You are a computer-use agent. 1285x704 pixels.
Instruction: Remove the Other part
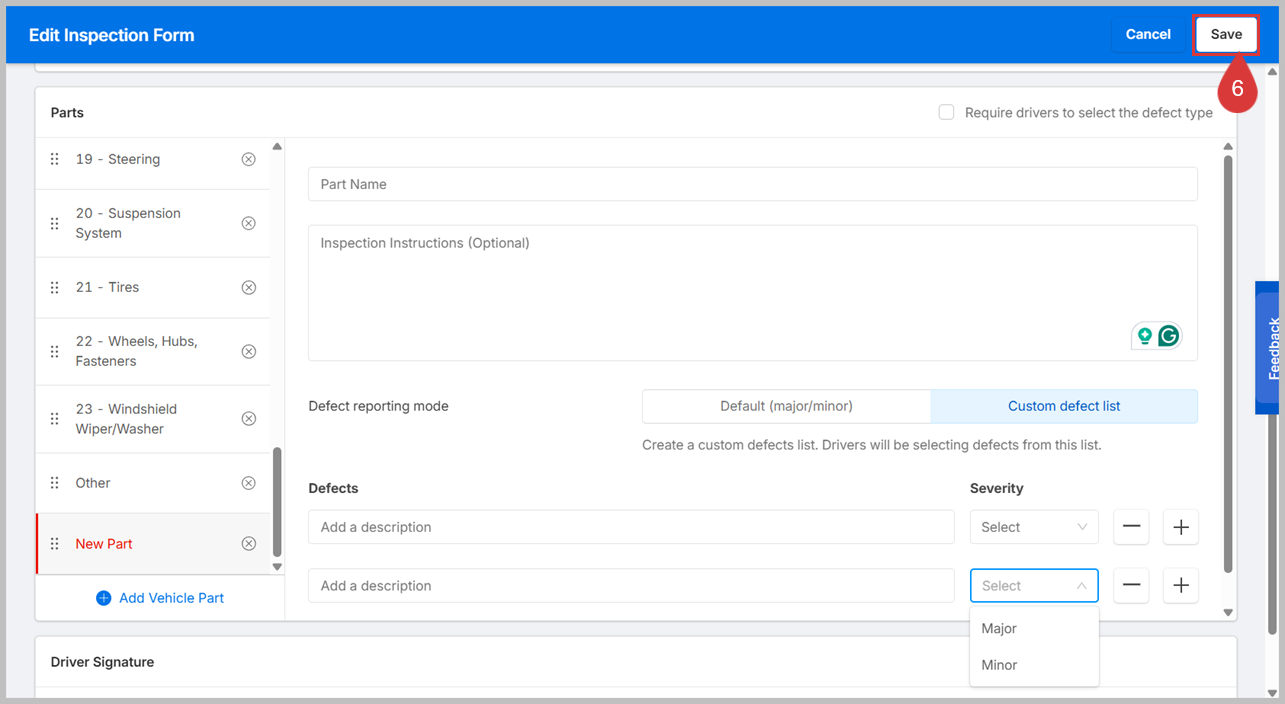[x=248, y=483]
